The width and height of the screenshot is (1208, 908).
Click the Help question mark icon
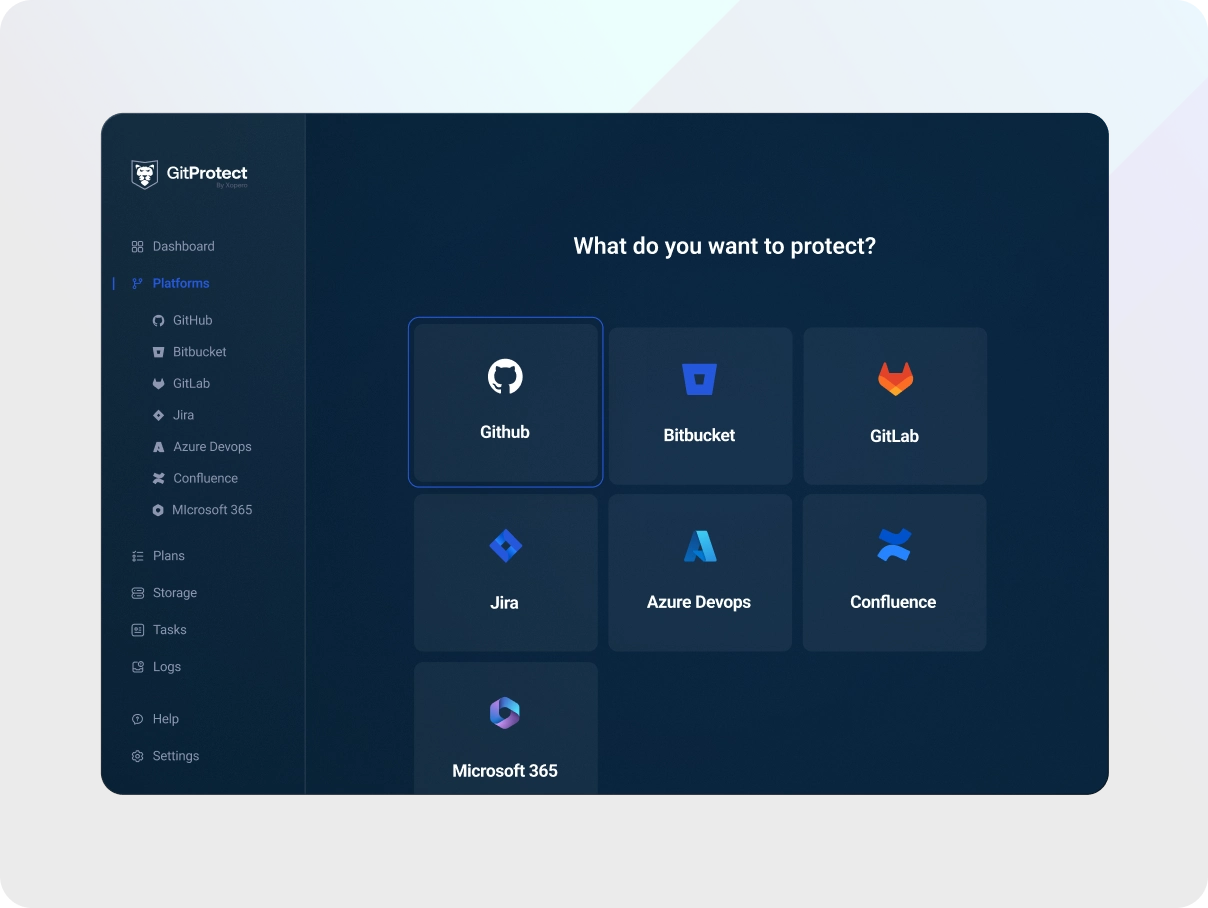click(138, 719)
